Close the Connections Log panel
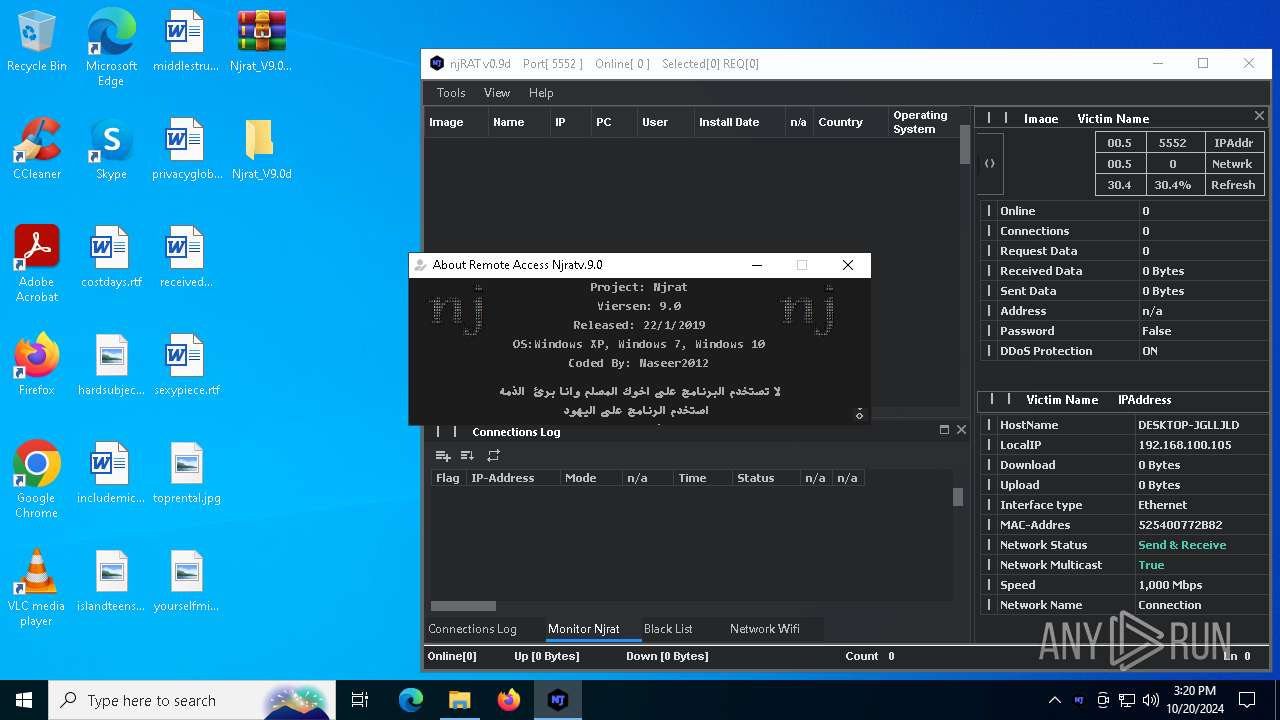This screenshot has height=720, width=1280. pyautogui.click(x=961, y=430)
